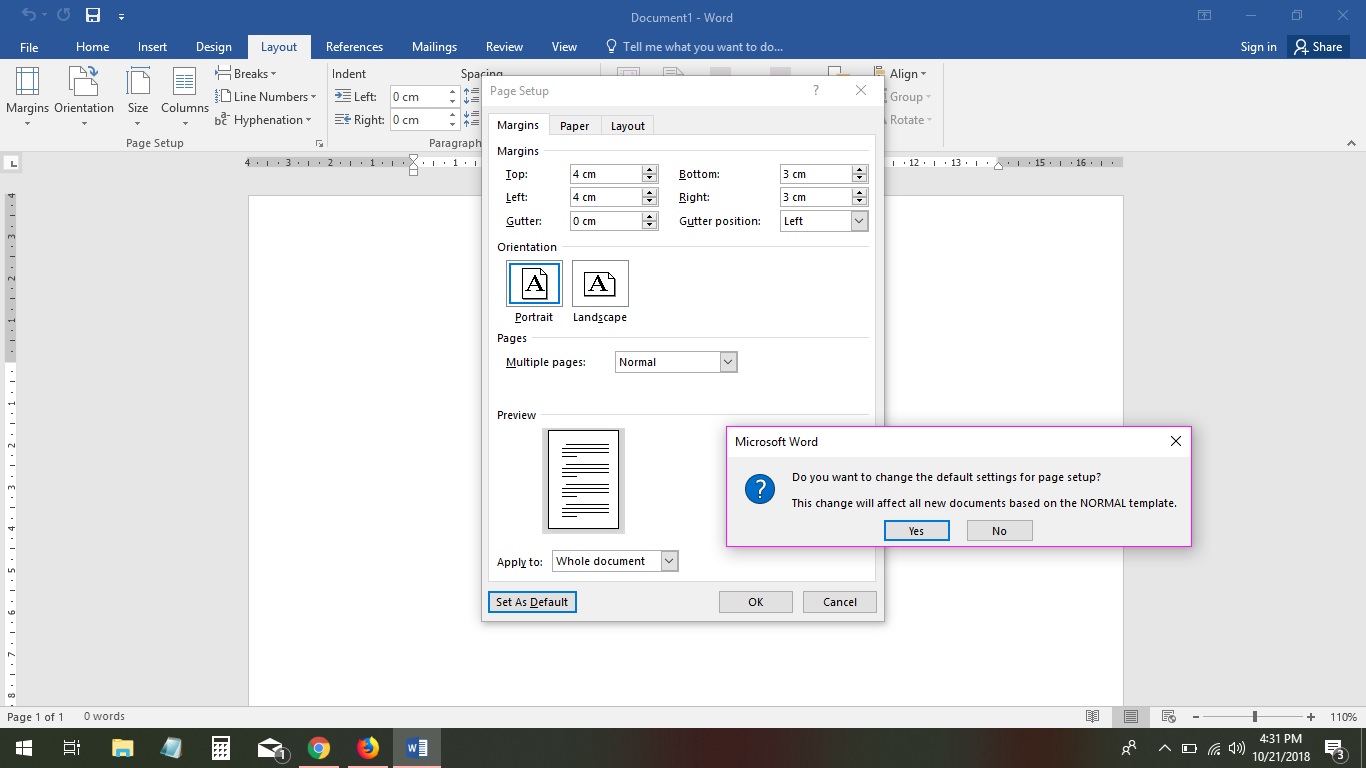Select Portrait orientation in Page Setup
Image resolution: width=1366 pixels, height=768 pixels.
click(534, 292)
